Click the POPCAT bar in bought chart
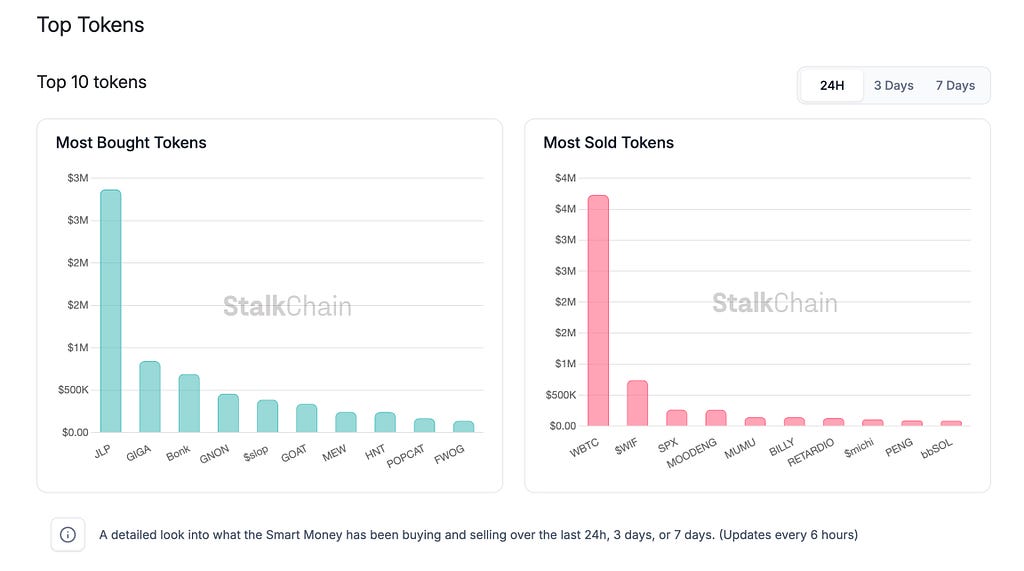The image size is (1024, 571). (424, 425)
